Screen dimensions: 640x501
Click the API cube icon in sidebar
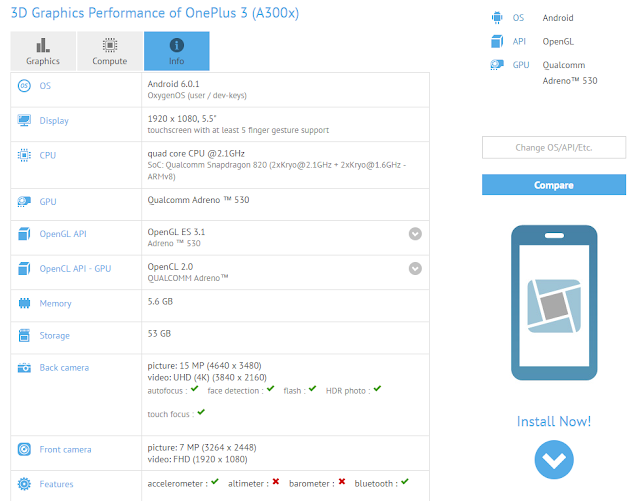[497, 41]
